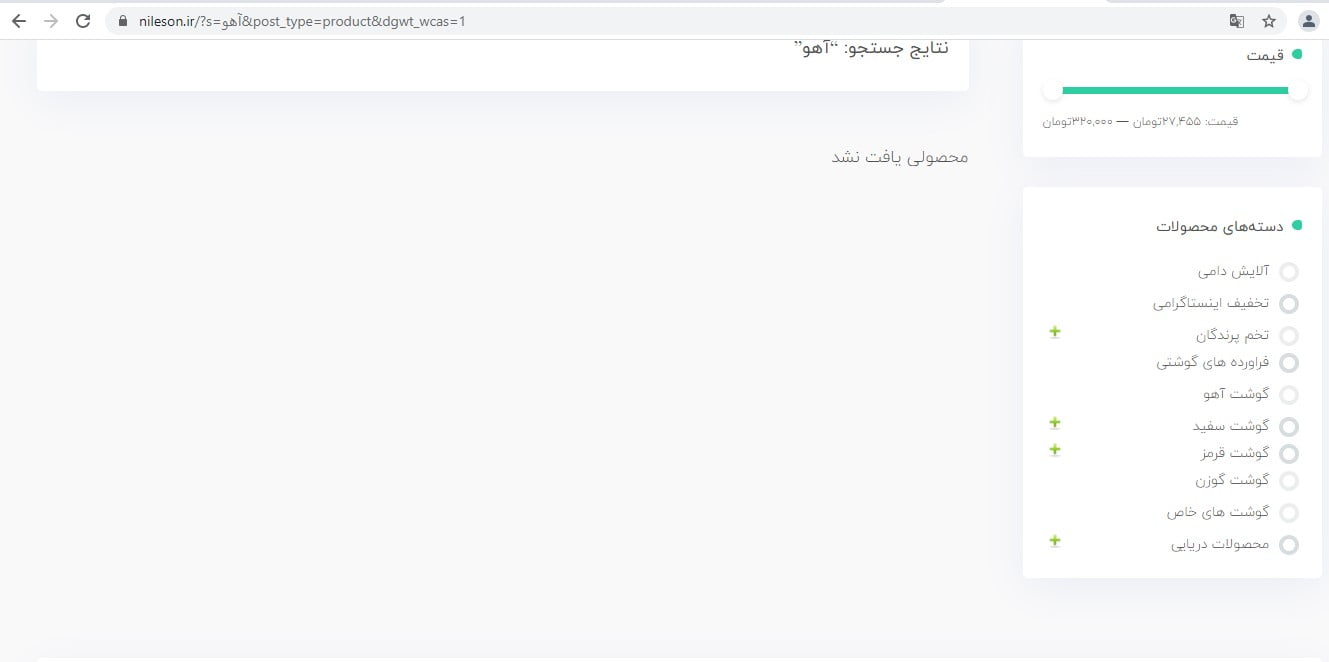The height and width of the screenshot is (662, 1329).
Task: Expand محصولات دریایی subcategories
Action: (x=1055, y=541)
